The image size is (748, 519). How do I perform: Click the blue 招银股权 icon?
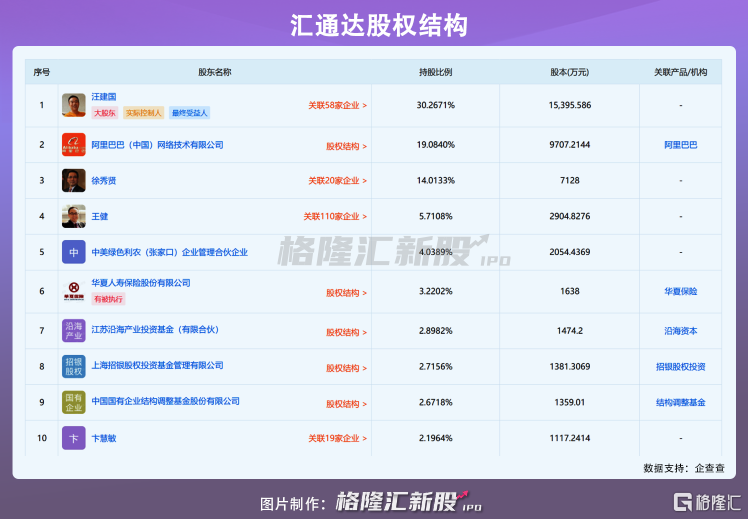[73, 366]
